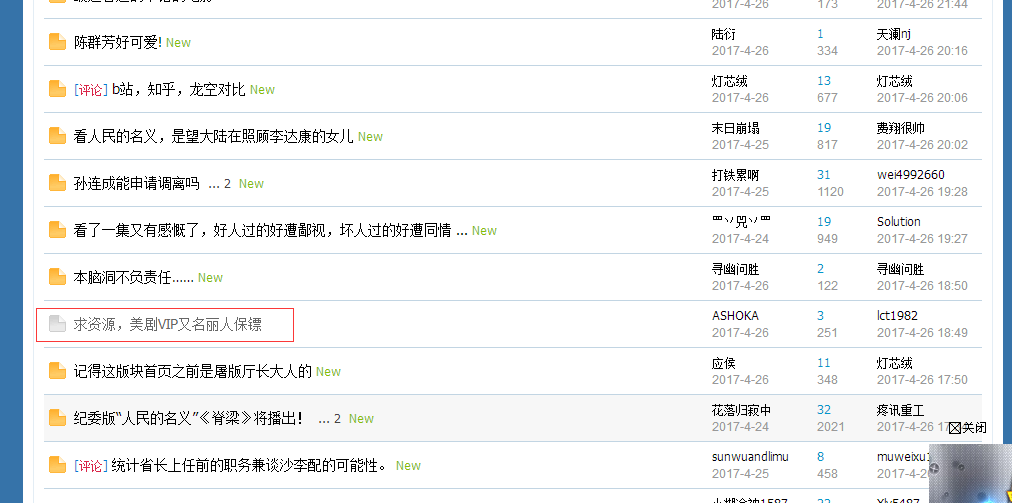Click reply count 31 for 孙连成 thread
Viewport: 1012px width, 503px height.
pyautogui.click(x=824, y=175)
